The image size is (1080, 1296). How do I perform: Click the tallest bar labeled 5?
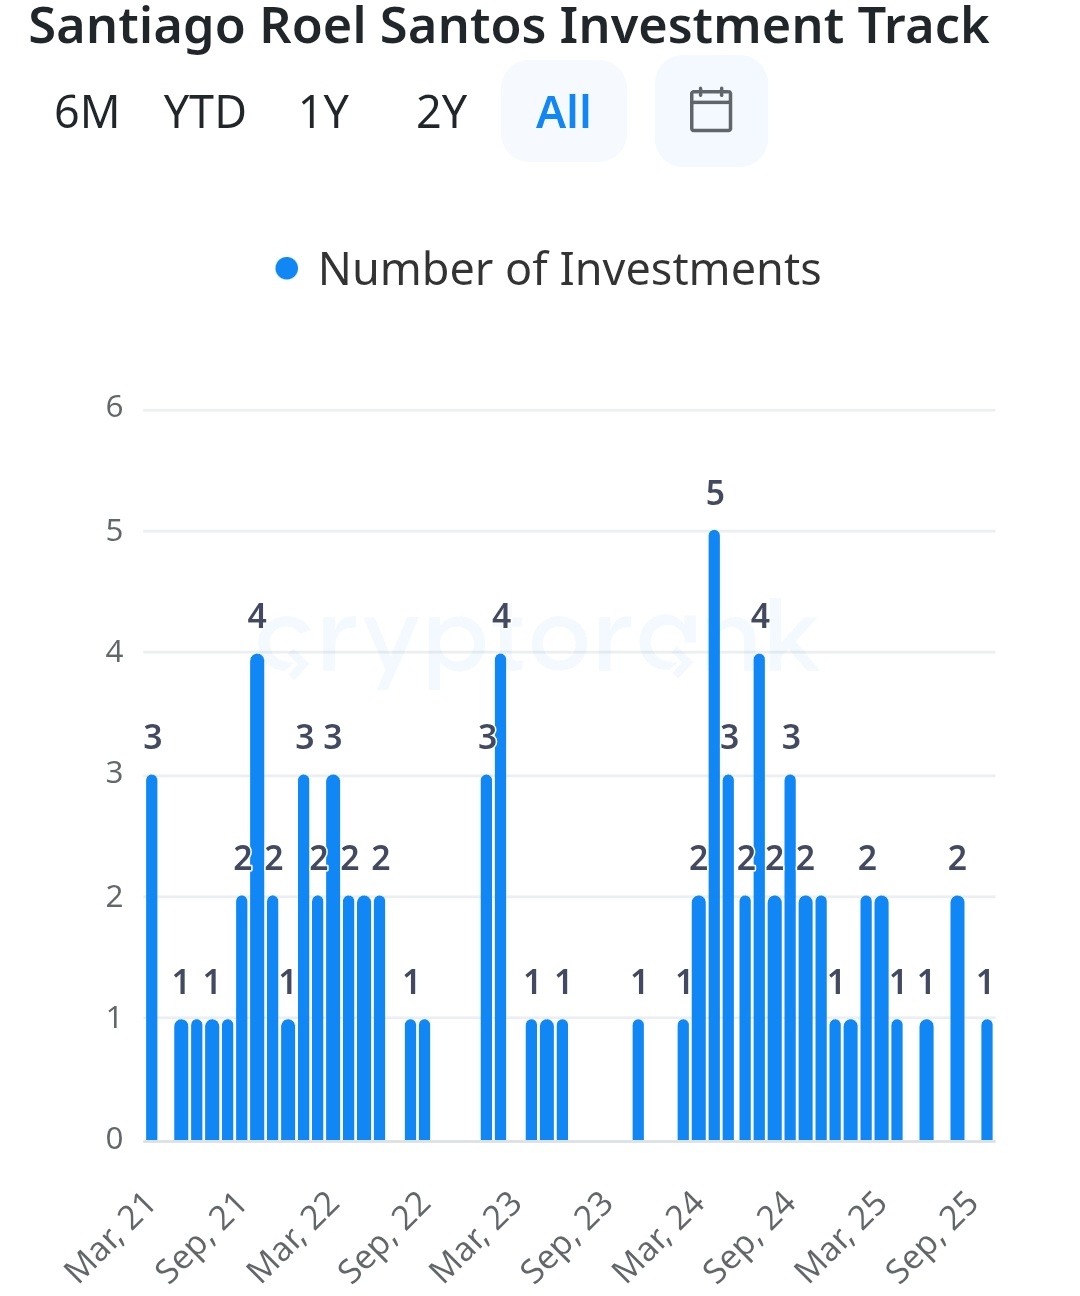pos(714,835)
